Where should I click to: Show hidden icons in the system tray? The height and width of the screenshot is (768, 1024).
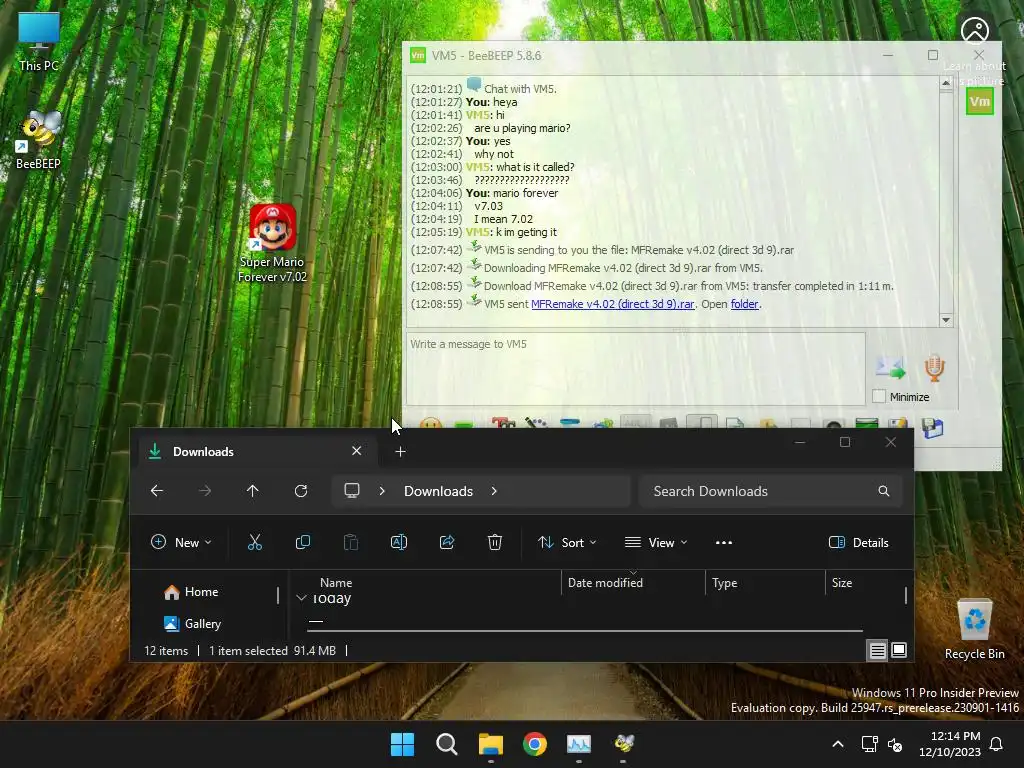[838, 744]
